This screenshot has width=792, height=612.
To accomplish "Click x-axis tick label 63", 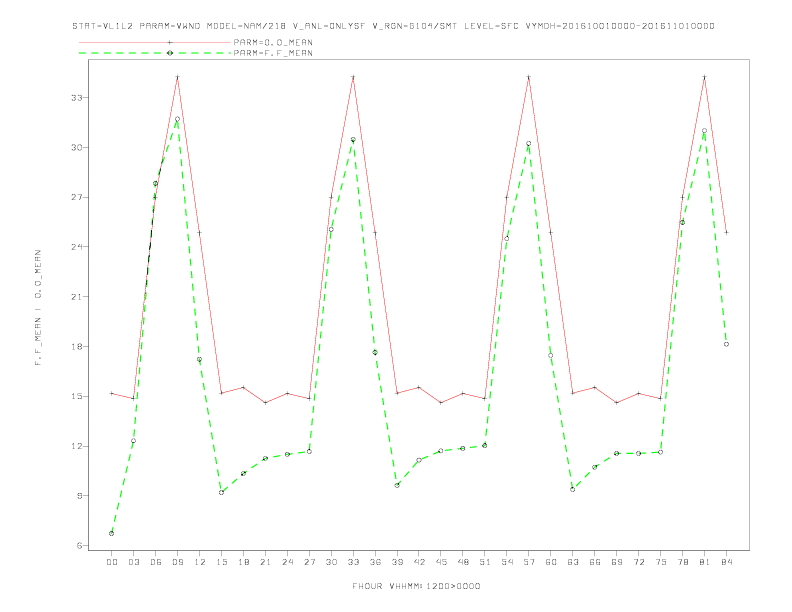I will pos(573,562).
